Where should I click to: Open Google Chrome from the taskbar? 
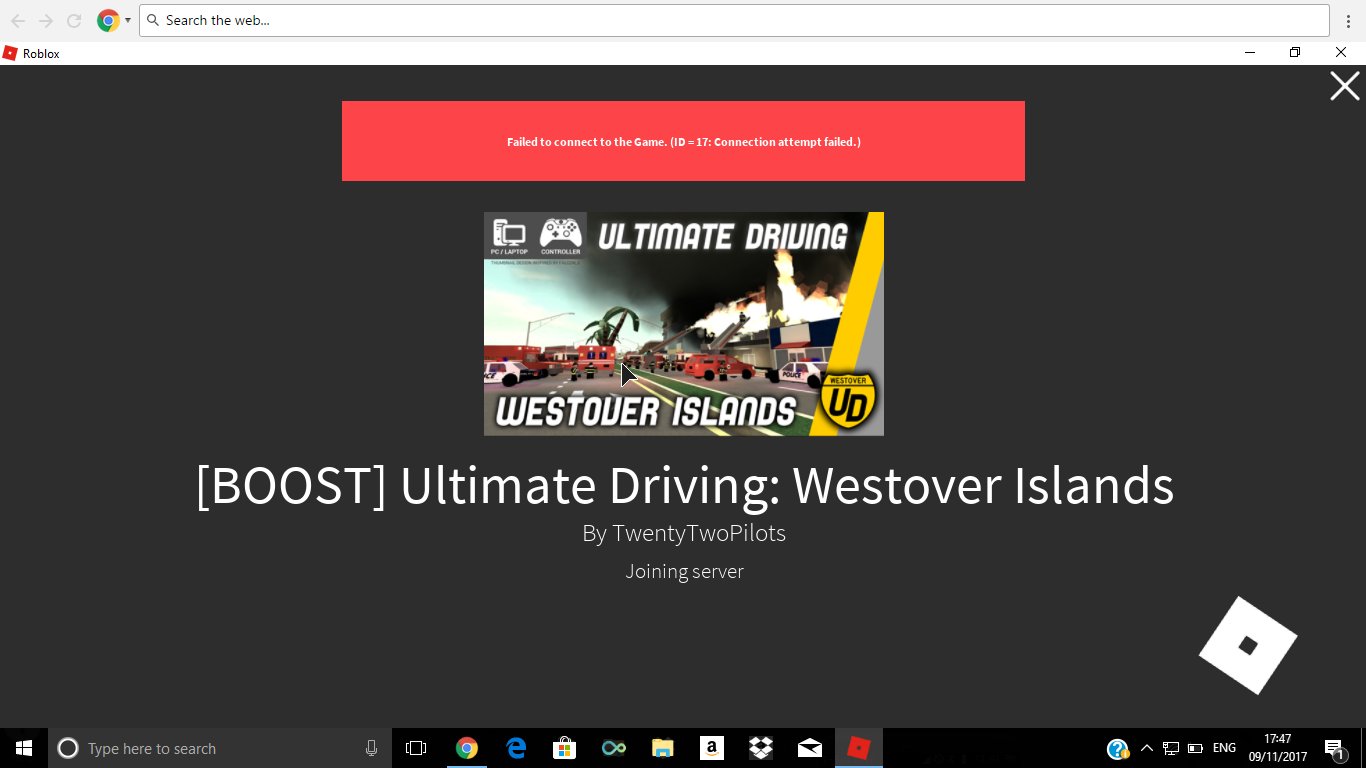pyautogui.click(x=466, y=748)
